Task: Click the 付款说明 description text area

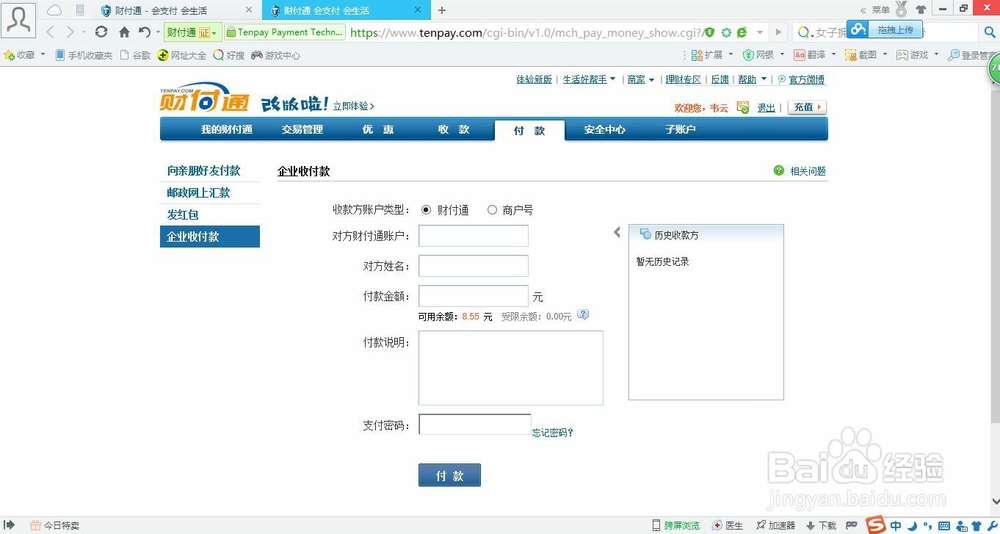Action: [511, 367]
